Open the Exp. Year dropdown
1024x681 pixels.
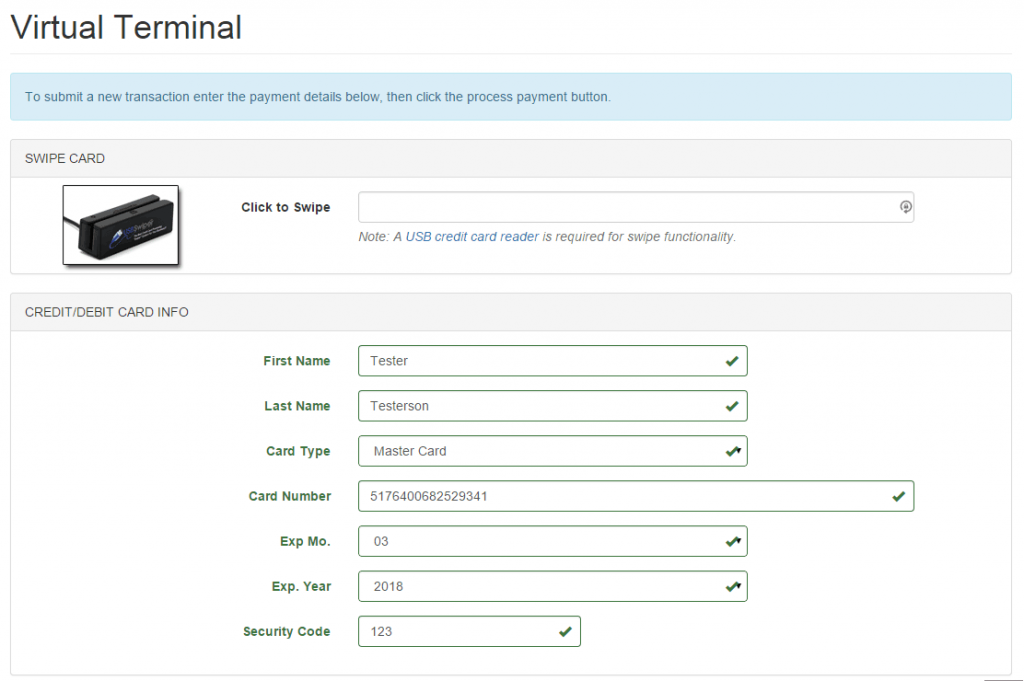[550, 586]
